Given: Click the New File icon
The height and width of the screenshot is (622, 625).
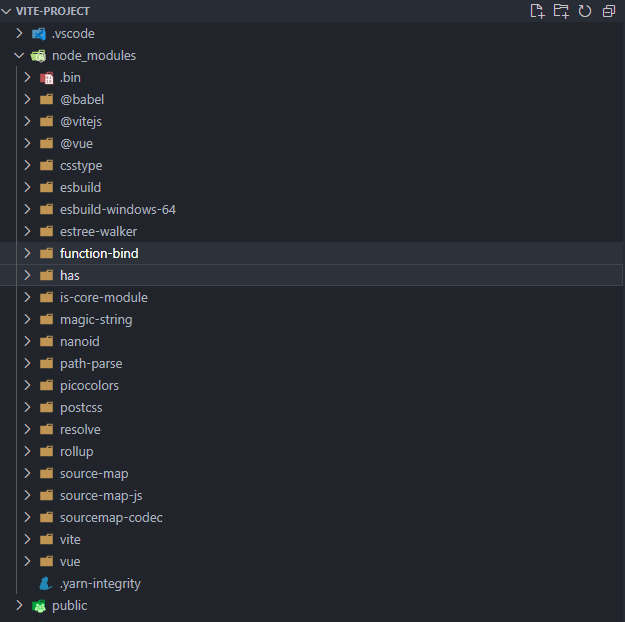Looking at the screenshot, I should 537,11.
